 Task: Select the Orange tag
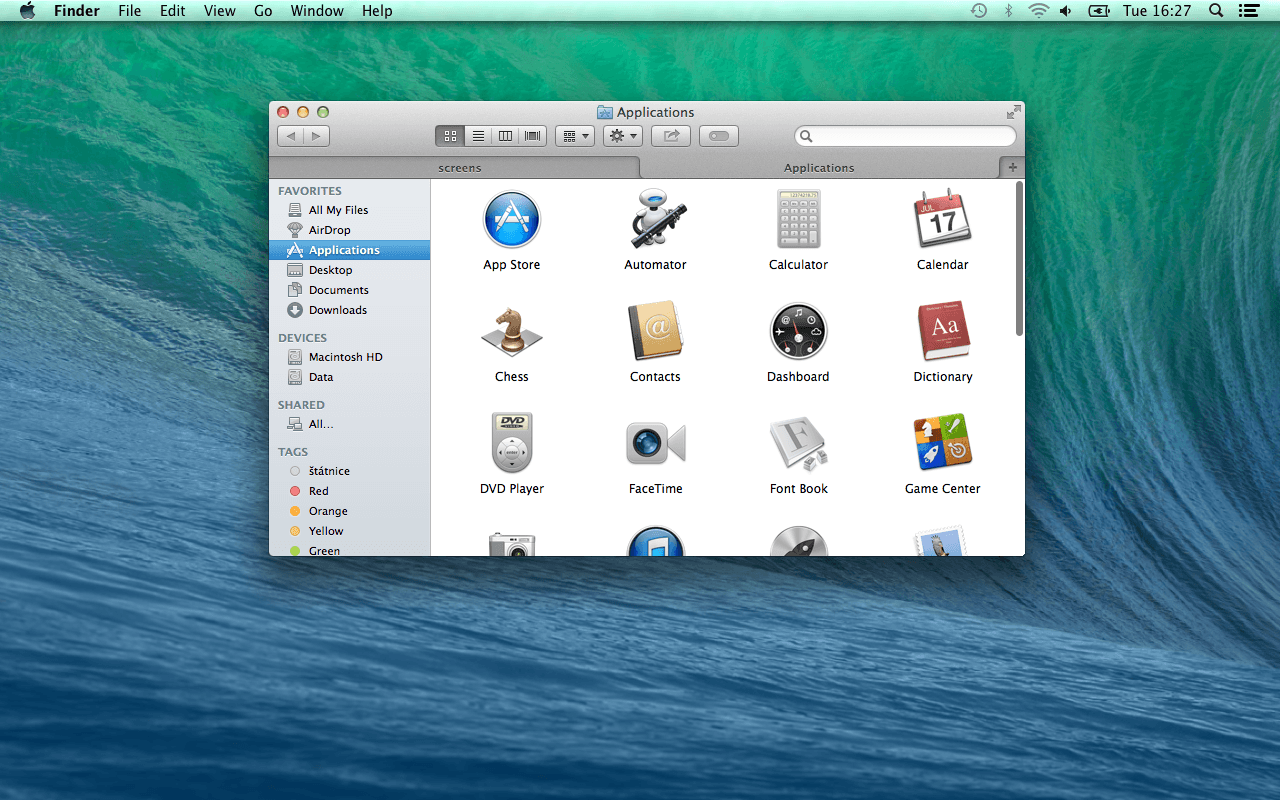[349, 511]
